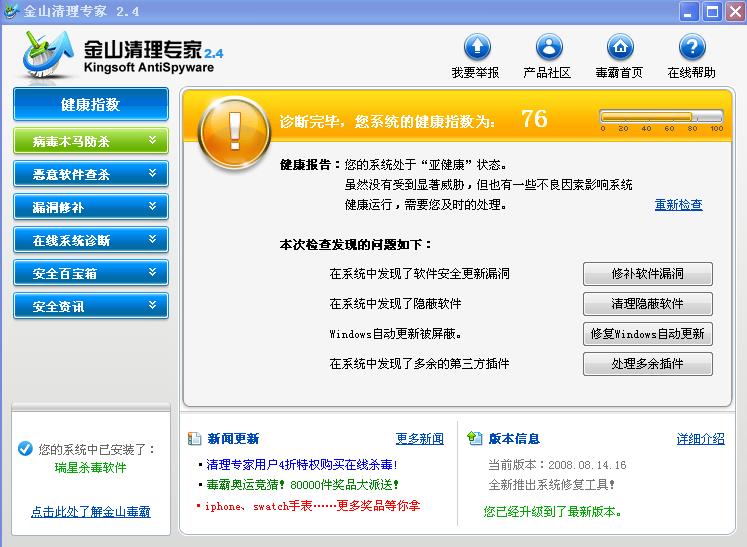
Task: Click the 新闻更新 news page icon
Action: point(194,438)
